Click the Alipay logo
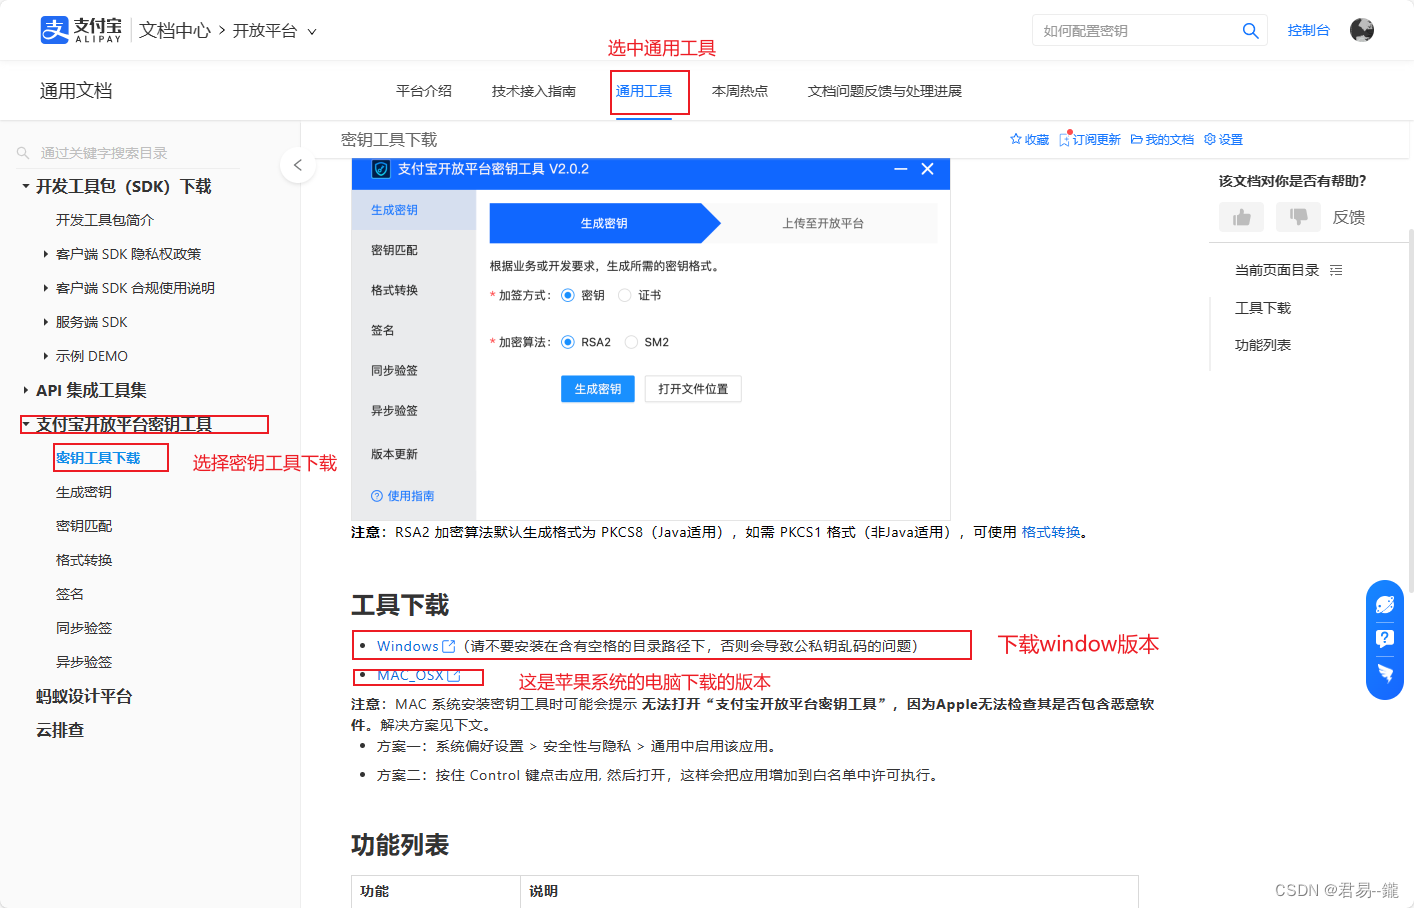Screen dimensions: 1414x908 point(81,30)
